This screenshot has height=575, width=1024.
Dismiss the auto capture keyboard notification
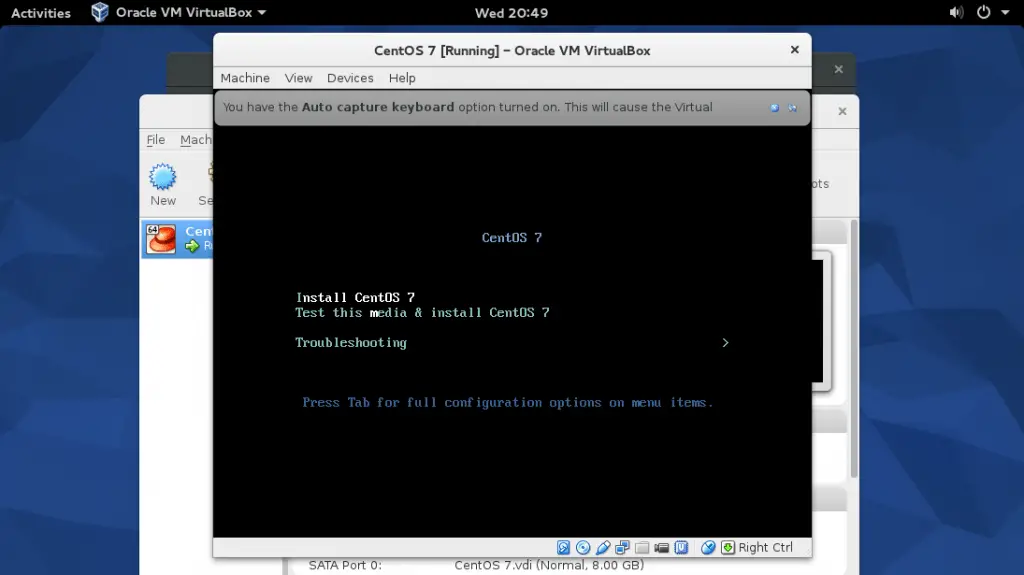pyautogui.click(x=774, y=108)
